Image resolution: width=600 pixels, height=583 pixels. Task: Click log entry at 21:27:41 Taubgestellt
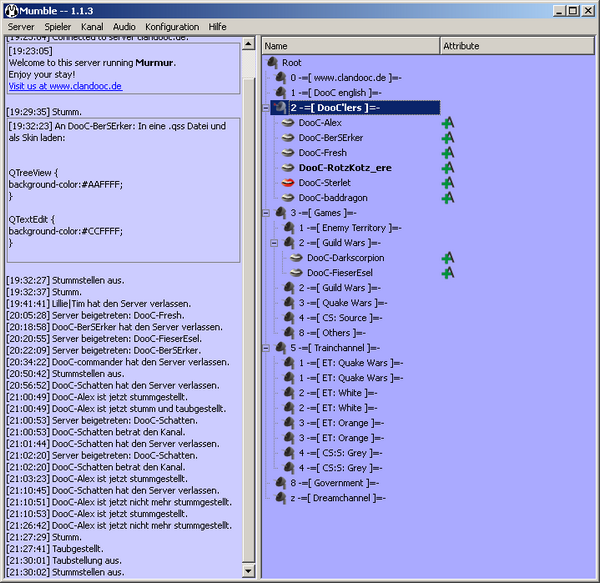[x=55, y=549]
